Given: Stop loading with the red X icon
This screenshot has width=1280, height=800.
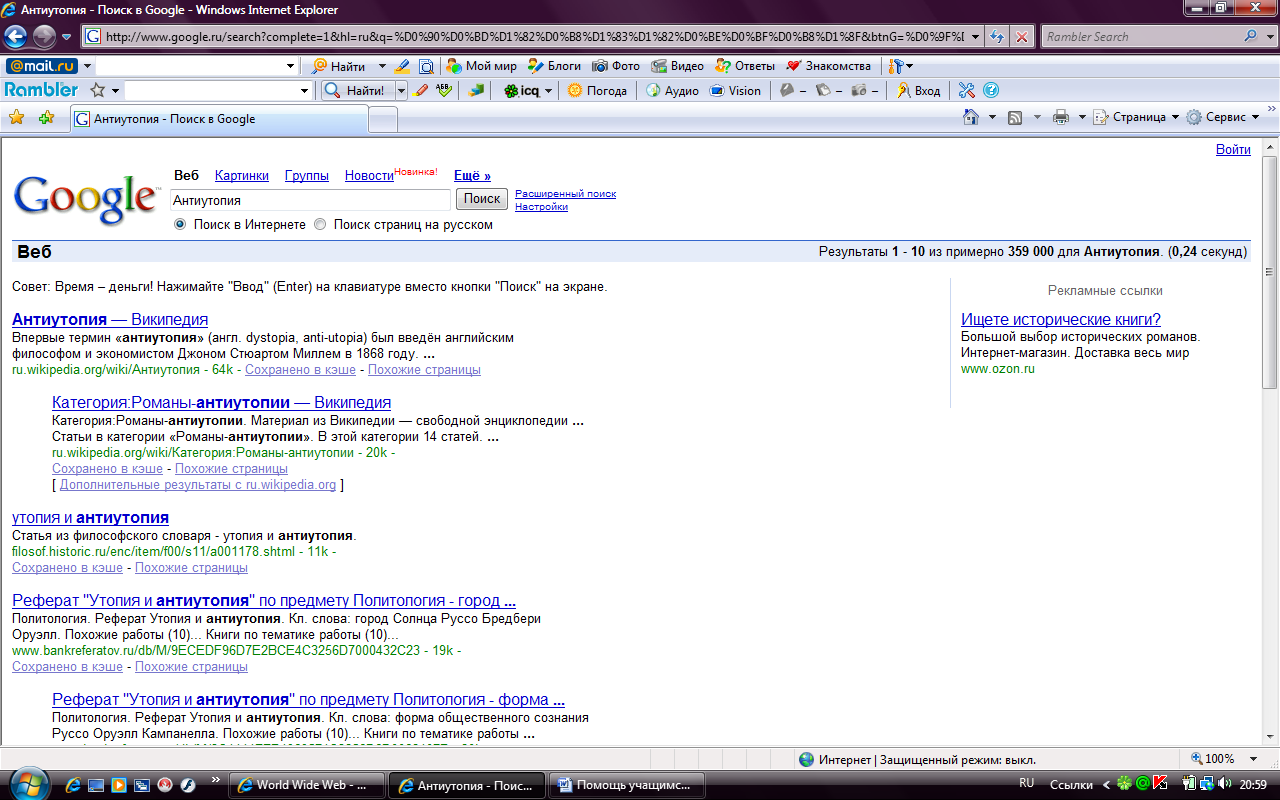Looking at the screenshot, I should point(1021,37).
